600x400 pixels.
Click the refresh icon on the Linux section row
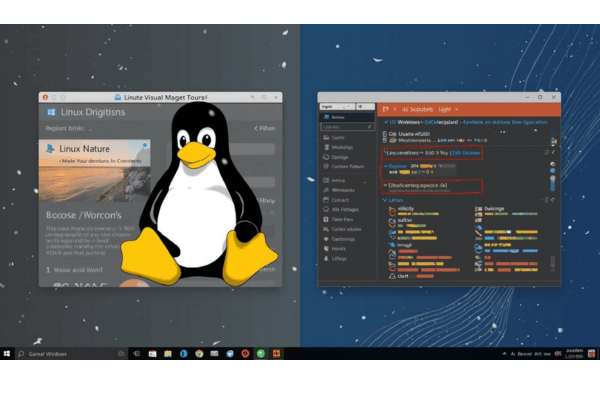pos(553,200)
